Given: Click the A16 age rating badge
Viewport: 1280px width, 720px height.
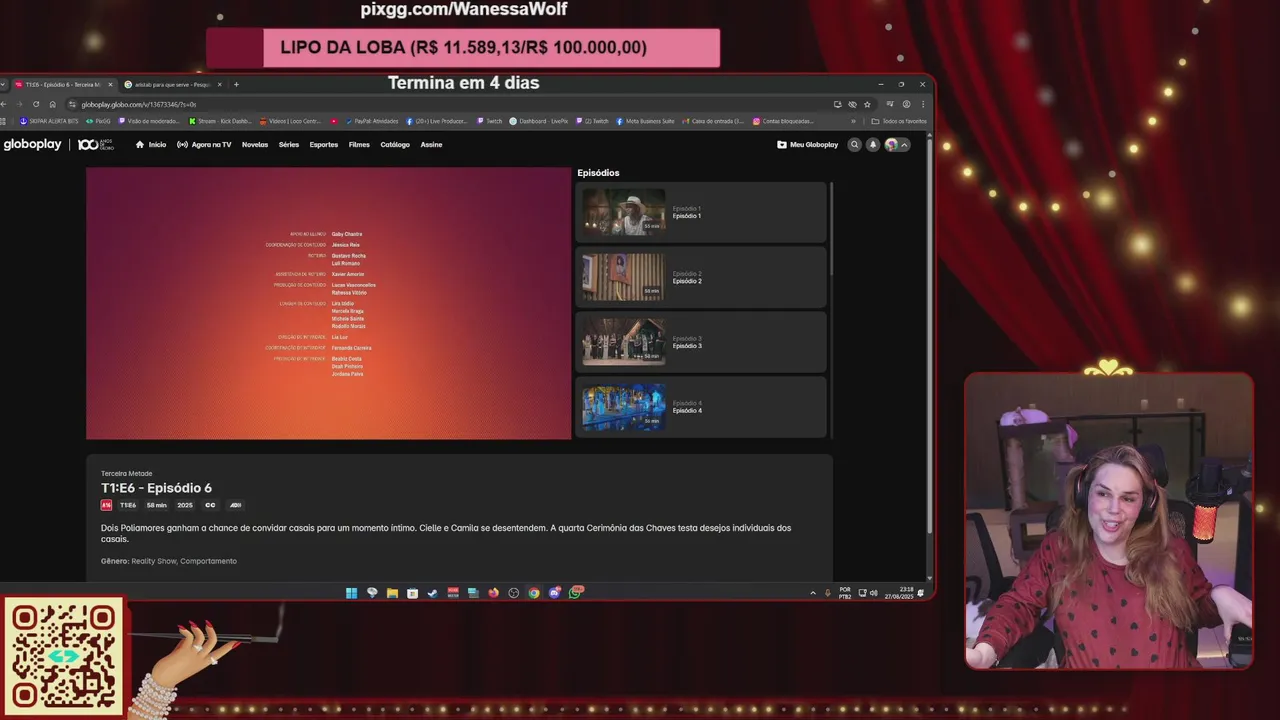Looking at the screenshot, I should (106, 505).
